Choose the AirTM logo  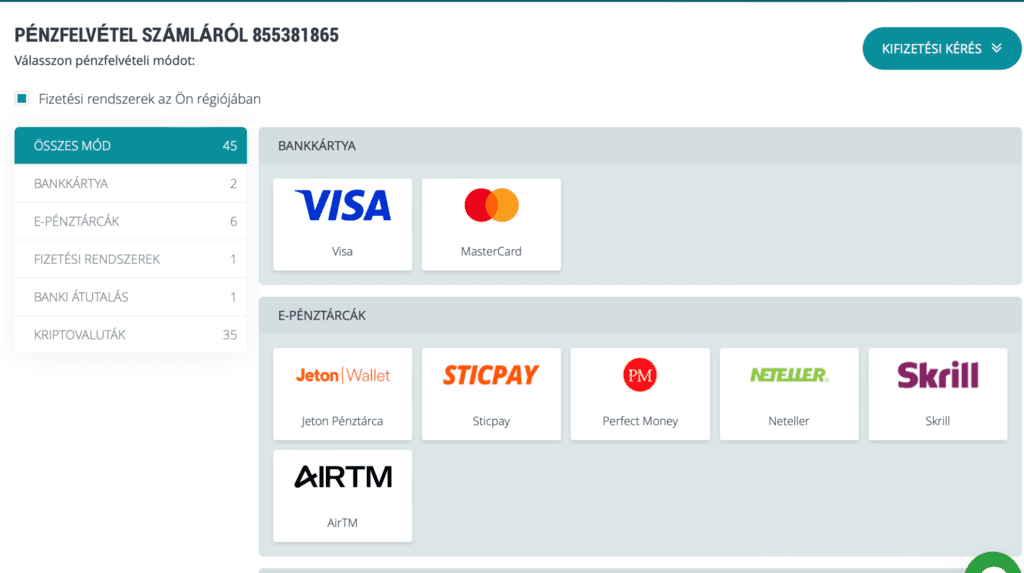pyautogui.click(x=343, y=477)
